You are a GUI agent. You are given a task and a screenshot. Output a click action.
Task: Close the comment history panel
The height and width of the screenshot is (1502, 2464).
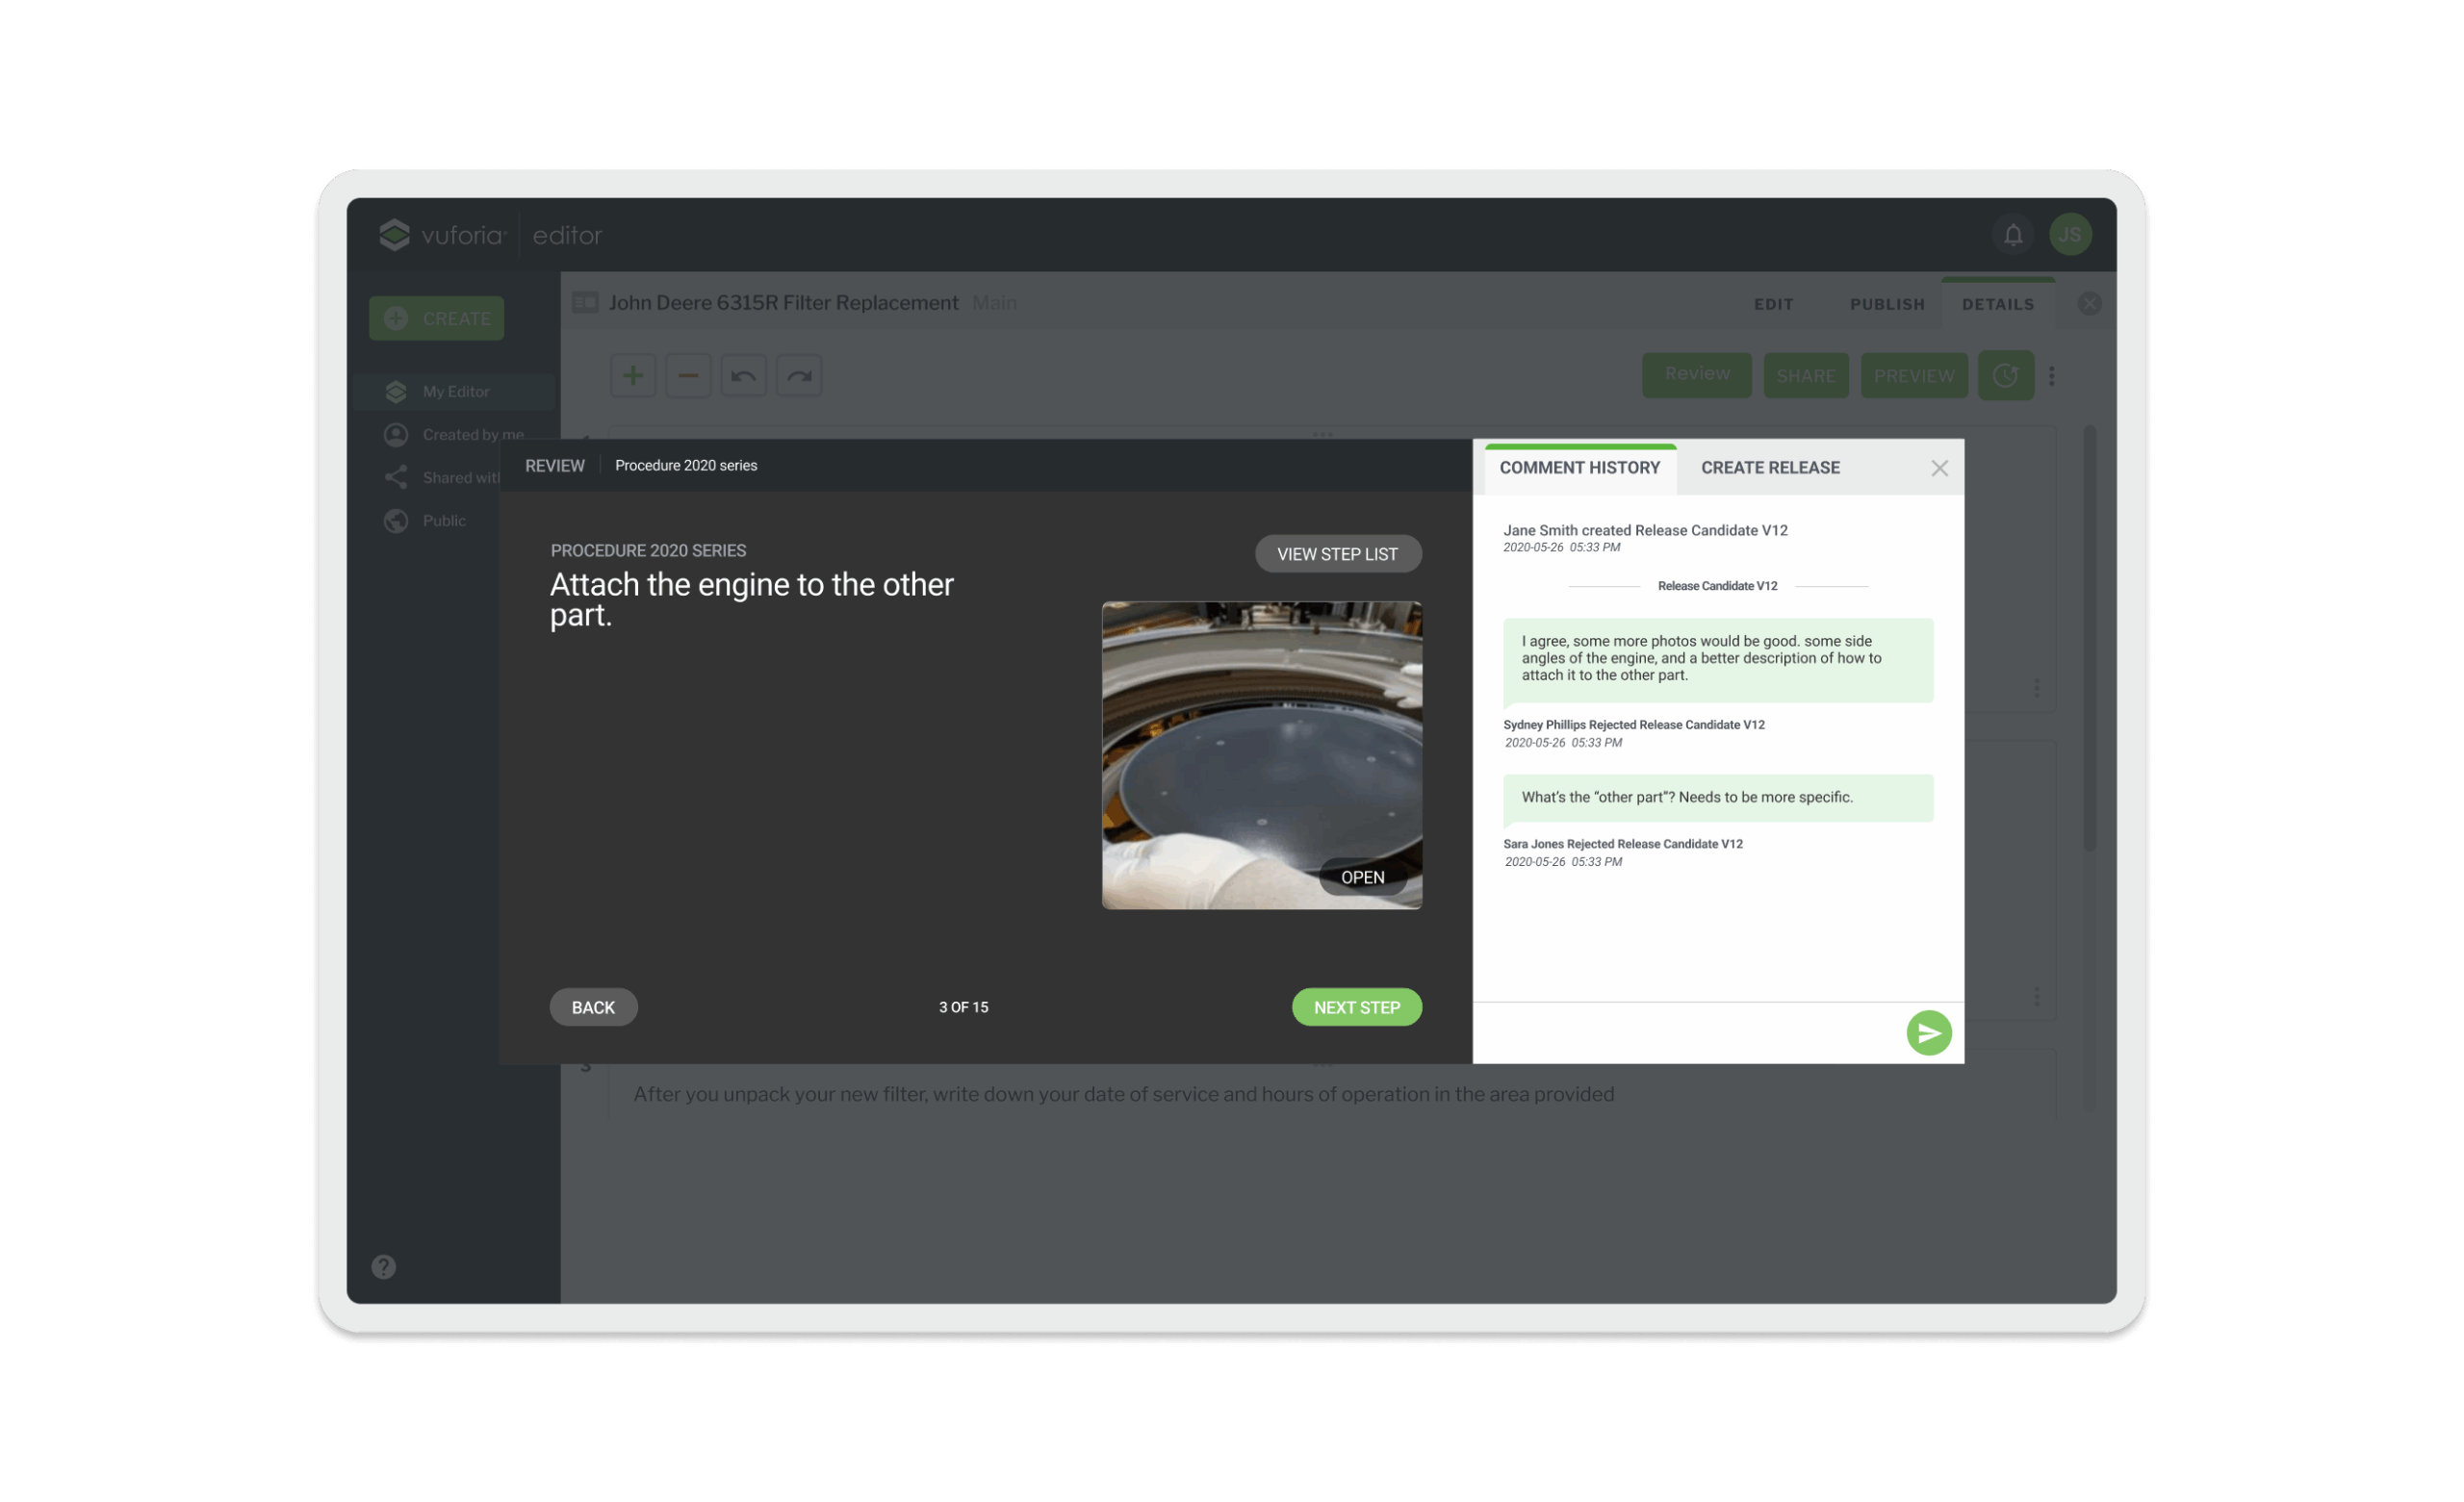click(x=1939, y=468)
